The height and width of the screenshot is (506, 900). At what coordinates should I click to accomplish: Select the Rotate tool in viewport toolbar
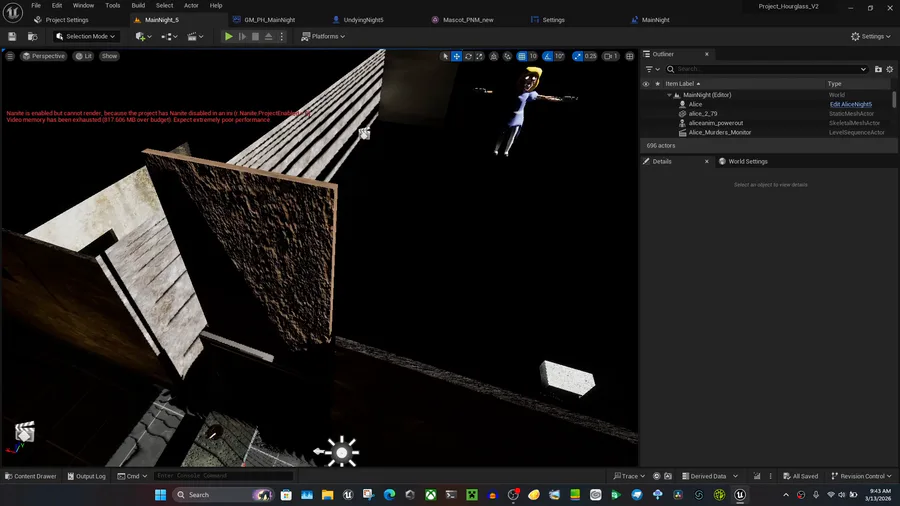pyautogui.click(x=468, y=56)
